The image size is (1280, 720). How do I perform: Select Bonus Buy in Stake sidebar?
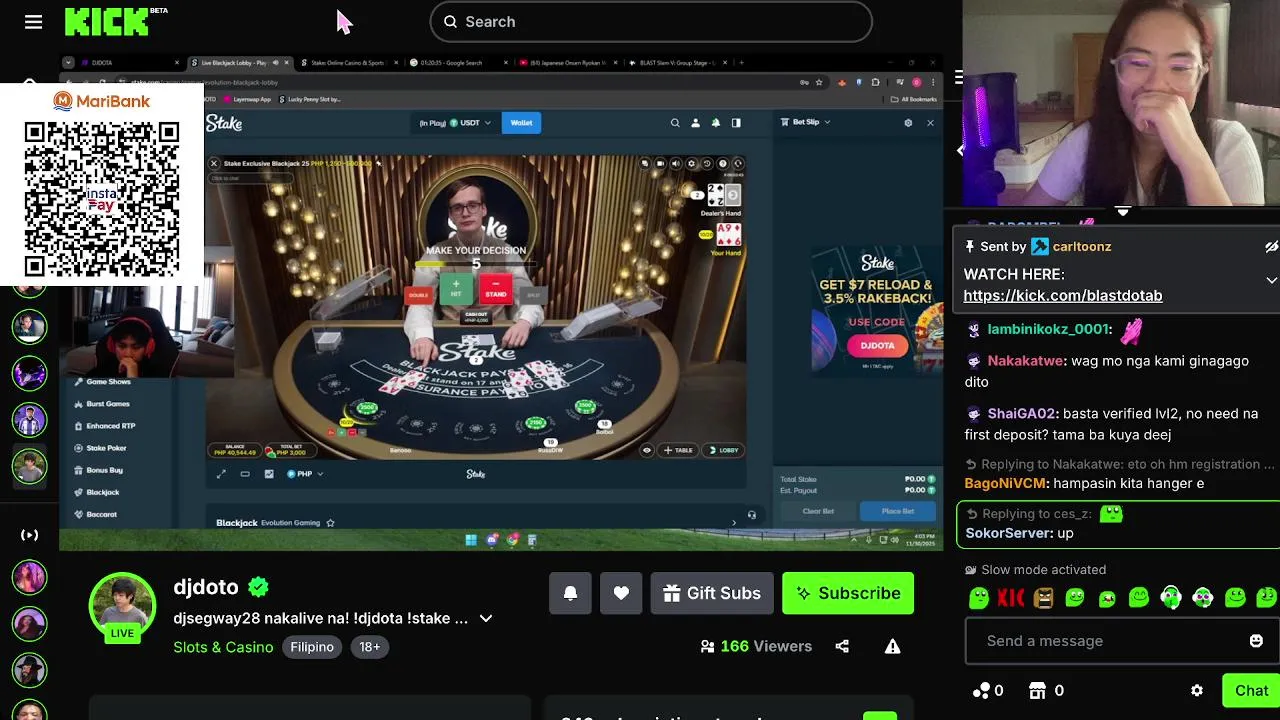[x=104, y=470]
